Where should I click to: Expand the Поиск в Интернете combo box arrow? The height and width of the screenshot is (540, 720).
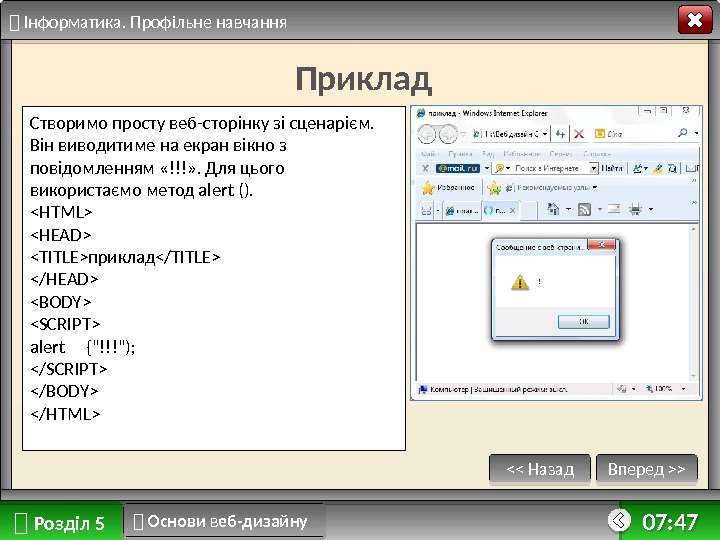click(x=594, y=169)
